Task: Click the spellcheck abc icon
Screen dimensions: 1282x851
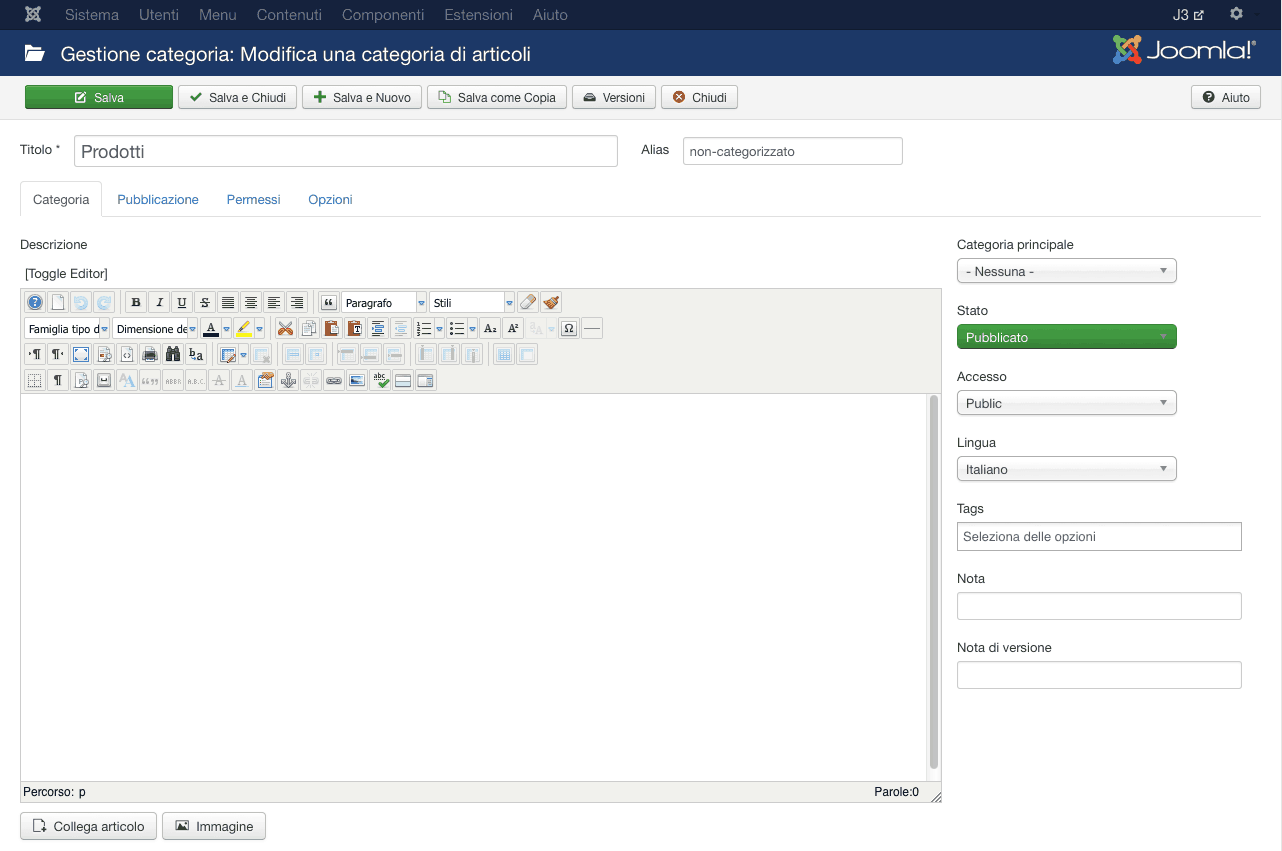Action: pyautogui.click(x=380, y=380)
